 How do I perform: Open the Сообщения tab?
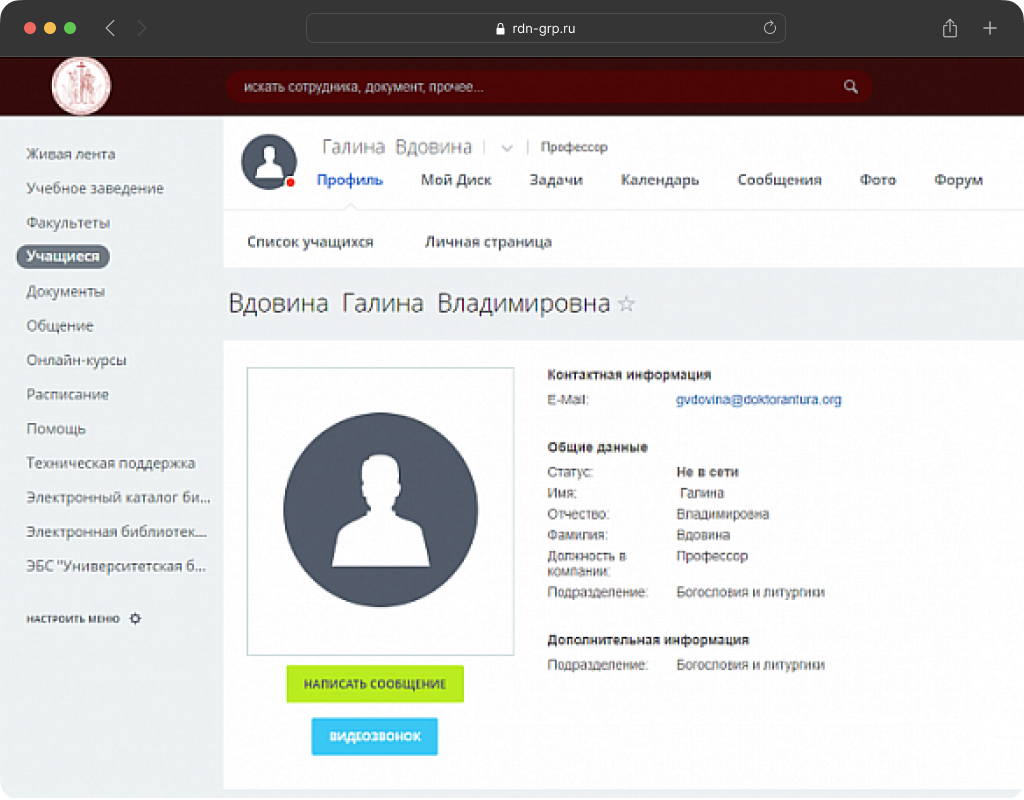click(x=779, y=180)
